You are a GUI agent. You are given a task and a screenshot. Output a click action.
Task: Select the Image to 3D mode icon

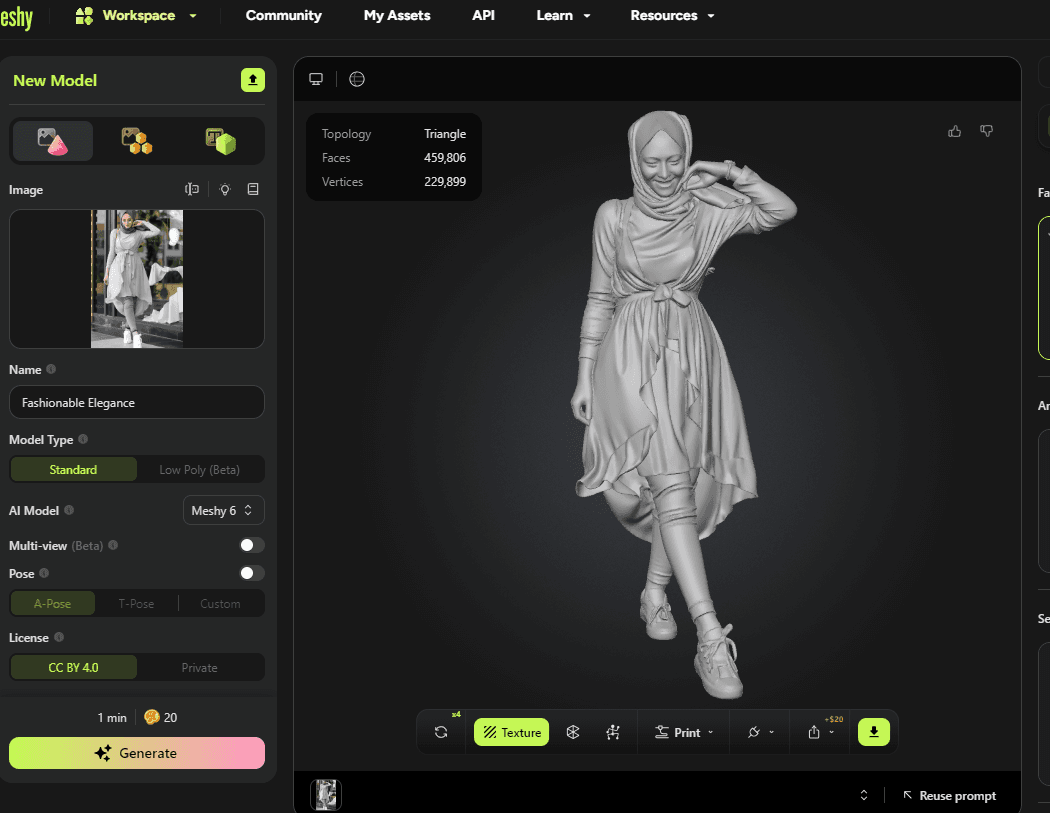(53, 141)
